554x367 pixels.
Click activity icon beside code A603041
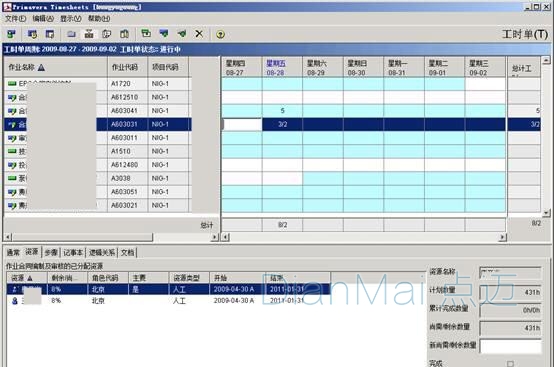coord(12,111)
